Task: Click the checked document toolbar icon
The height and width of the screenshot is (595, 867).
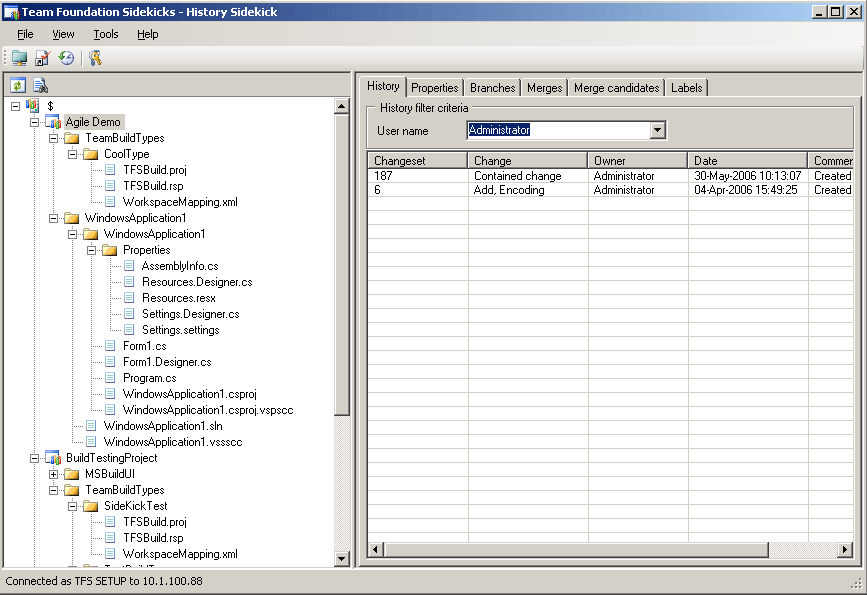Action: coord(41,58)
